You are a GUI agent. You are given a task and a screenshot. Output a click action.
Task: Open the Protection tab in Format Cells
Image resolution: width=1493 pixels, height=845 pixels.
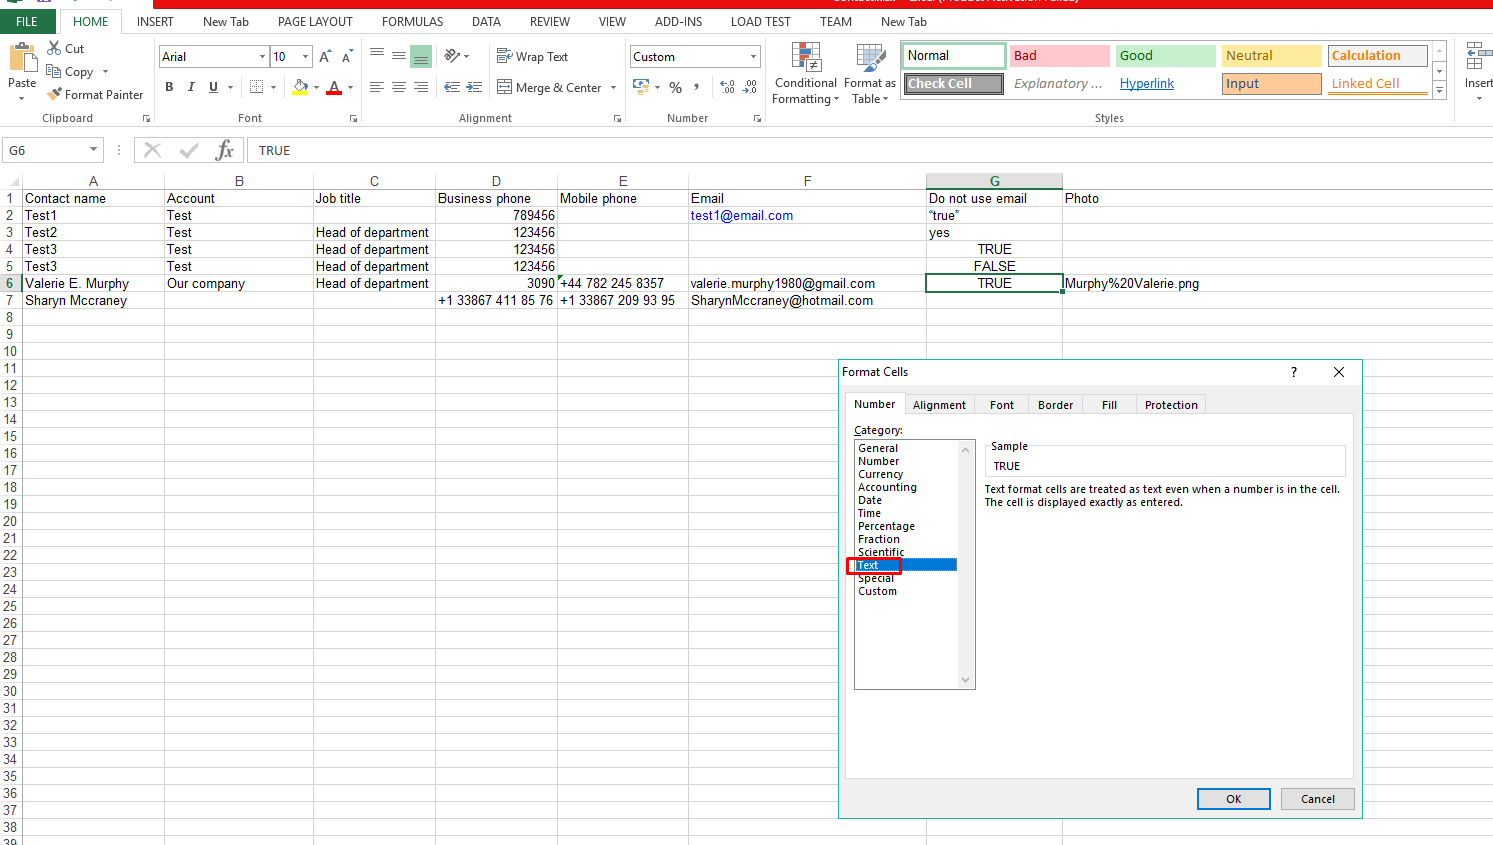(x=1171, y=405)
